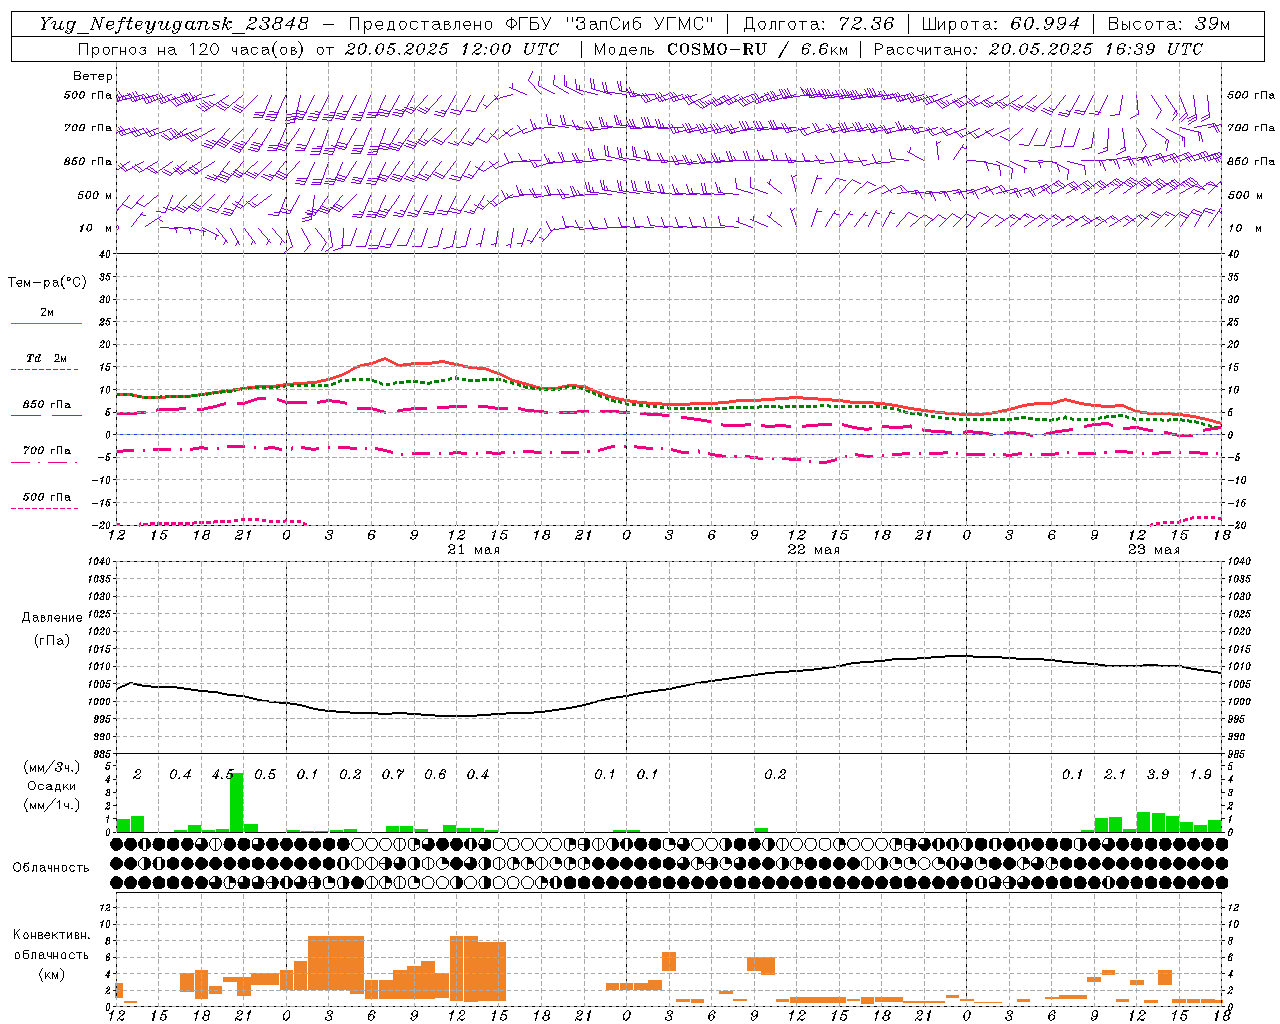Click the Конвективн. облачность label
The height and width of the screenshot is (1024, 1280).
(x=51, y=944)
